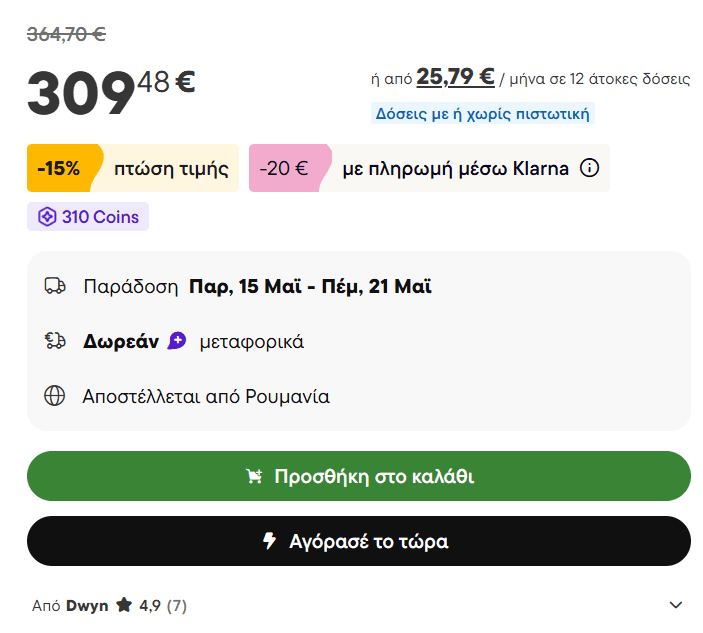Click the -20 € Klarna payment badge
Viewport: 703px width, 633px height.
[x=429, y=168]
